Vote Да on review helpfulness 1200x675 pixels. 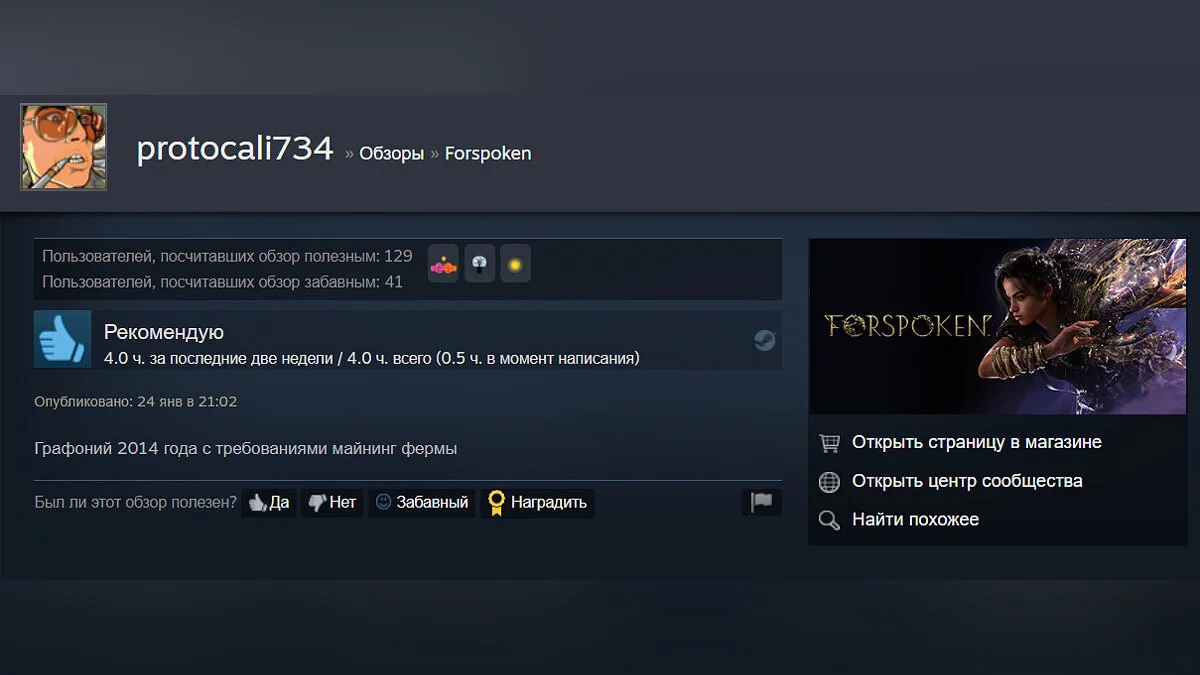tap(269, 502)
